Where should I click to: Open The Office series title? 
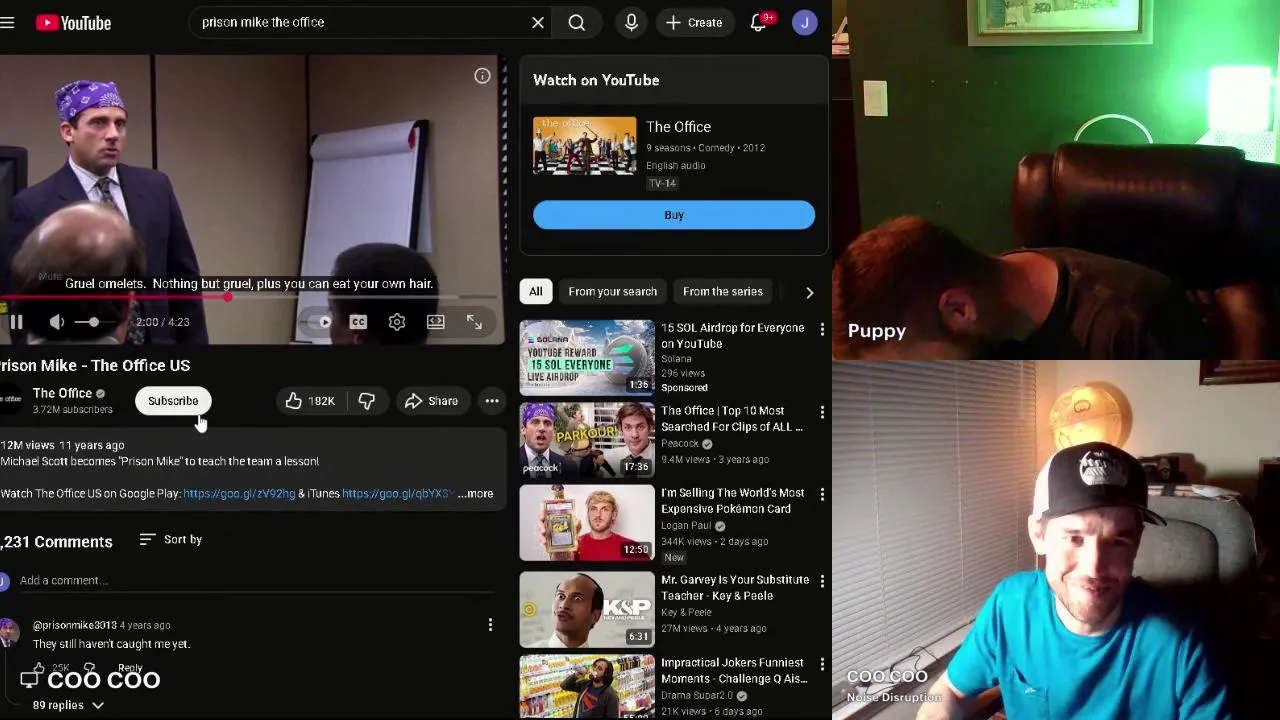tap(678, 127)
